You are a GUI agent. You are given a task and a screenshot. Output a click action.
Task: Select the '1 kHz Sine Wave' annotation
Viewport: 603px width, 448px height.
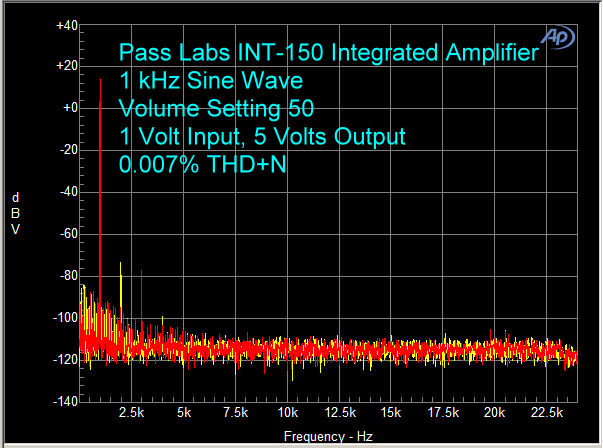pyautogui.click(x=211, y=80)
